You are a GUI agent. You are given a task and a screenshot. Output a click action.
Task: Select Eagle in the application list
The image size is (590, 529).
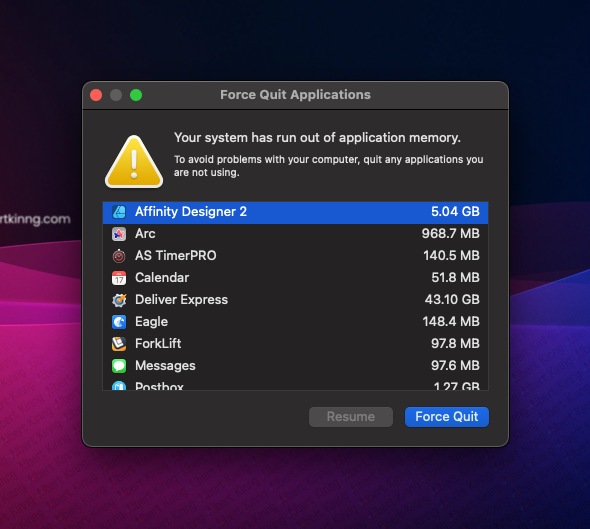coord(295,322)
